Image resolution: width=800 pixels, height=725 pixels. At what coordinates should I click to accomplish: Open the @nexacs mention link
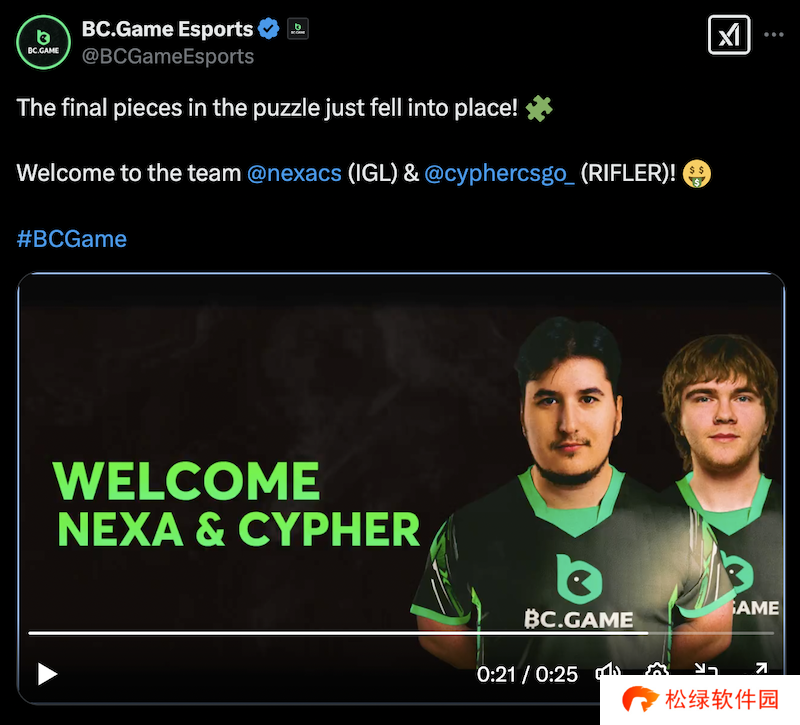pos(294,173)
